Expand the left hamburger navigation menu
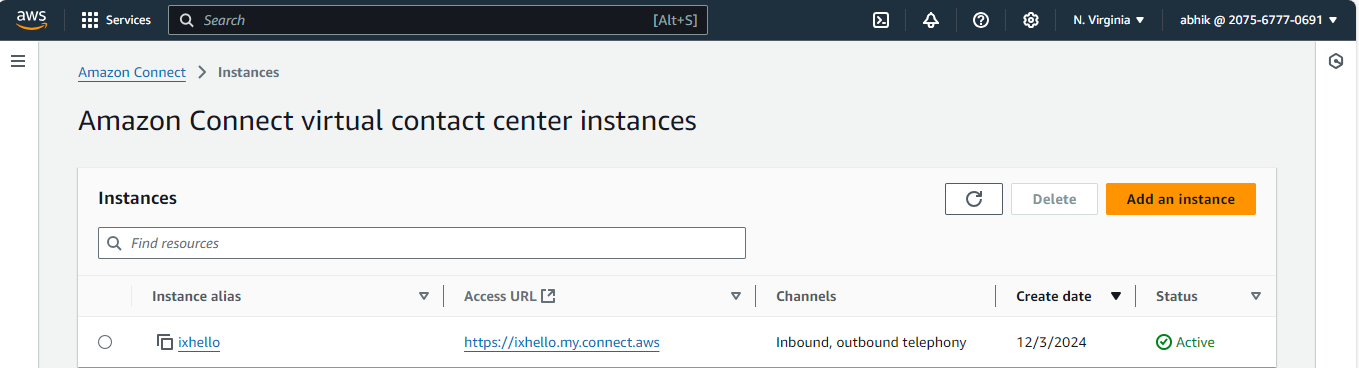1359x368 pixels. click(17, 62)
